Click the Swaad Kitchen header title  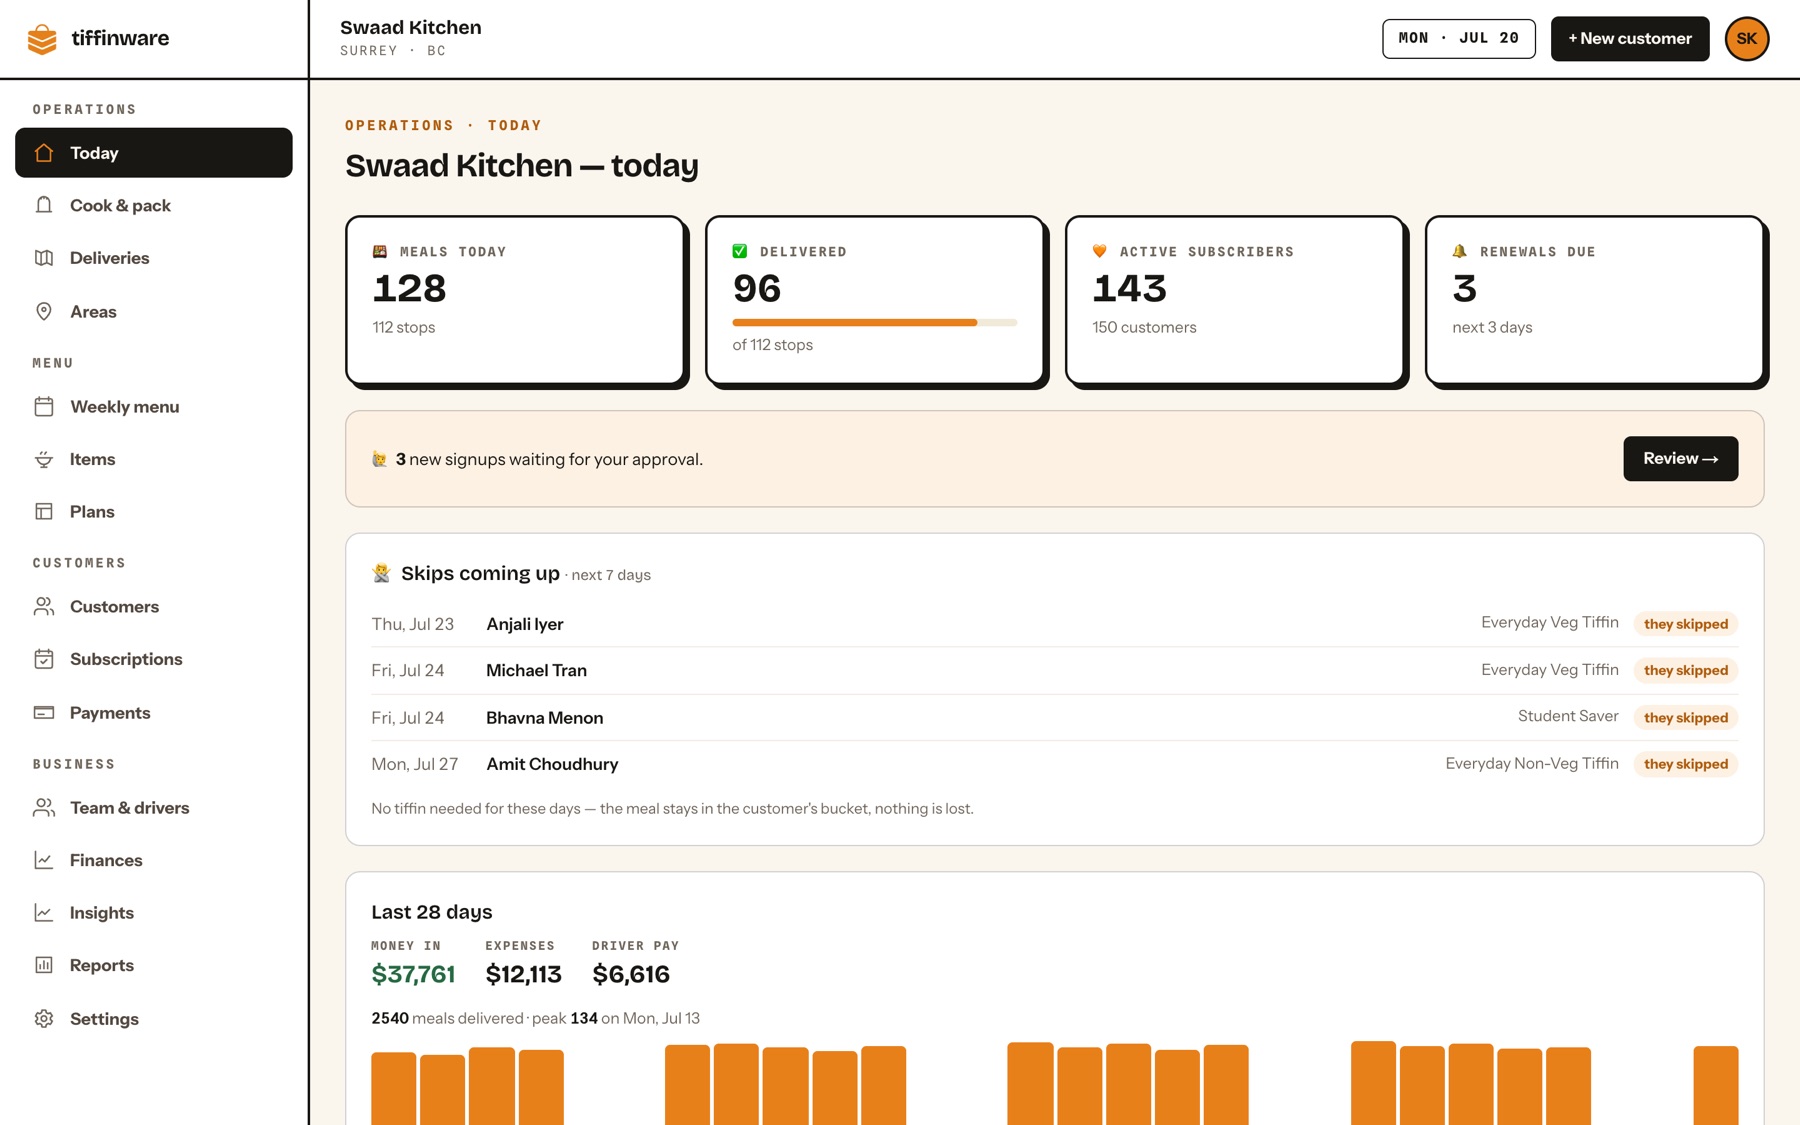(411, 27)
